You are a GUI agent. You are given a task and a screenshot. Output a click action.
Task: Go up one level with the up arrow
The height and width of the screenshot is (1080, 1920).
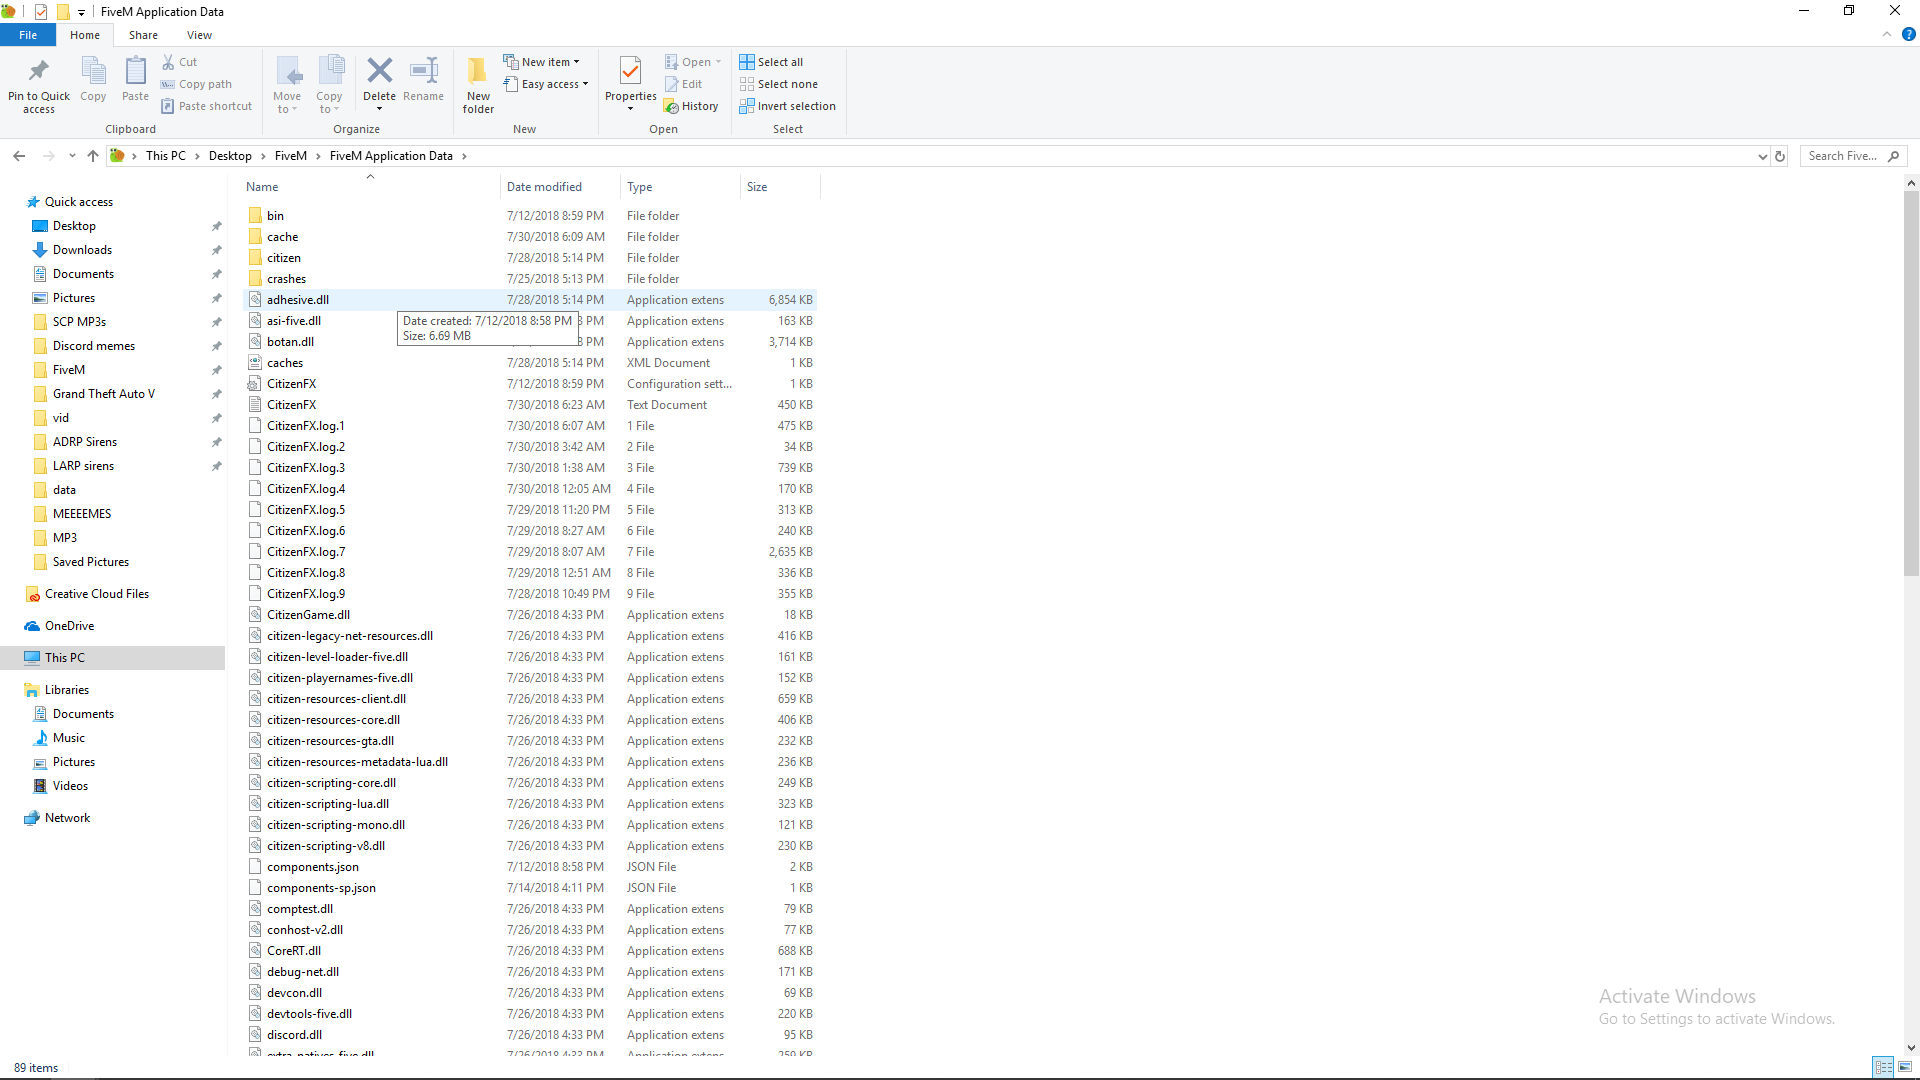coord(93,156)
